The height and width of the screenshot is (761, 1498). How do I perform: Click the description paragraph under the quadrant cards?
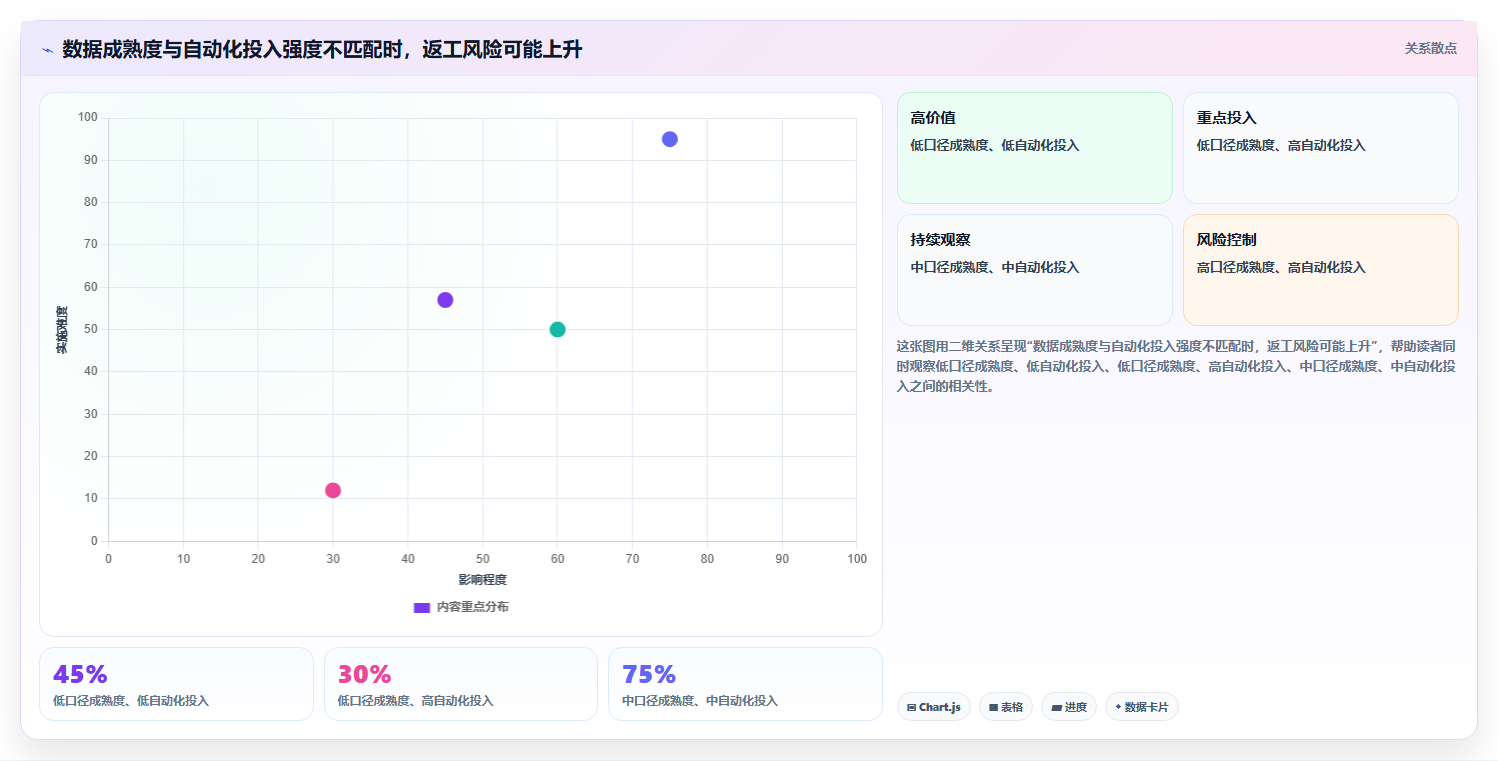point(1176,366)
